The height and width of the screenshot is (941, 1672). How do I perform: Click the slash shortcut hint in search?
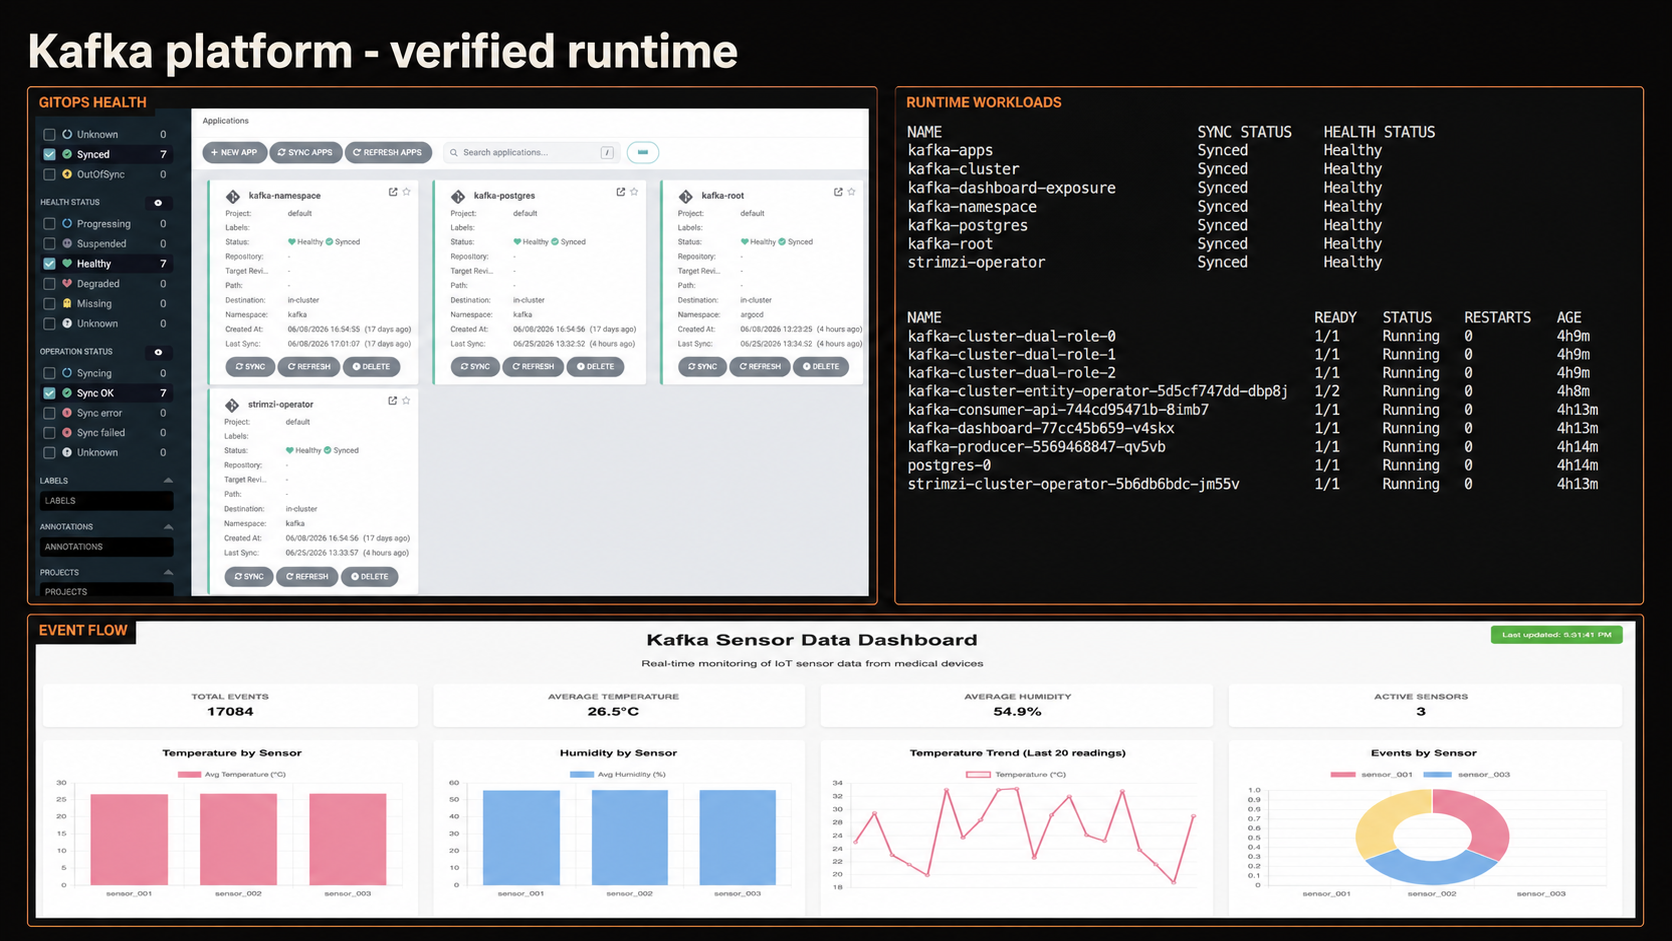(x=607, y=153)
